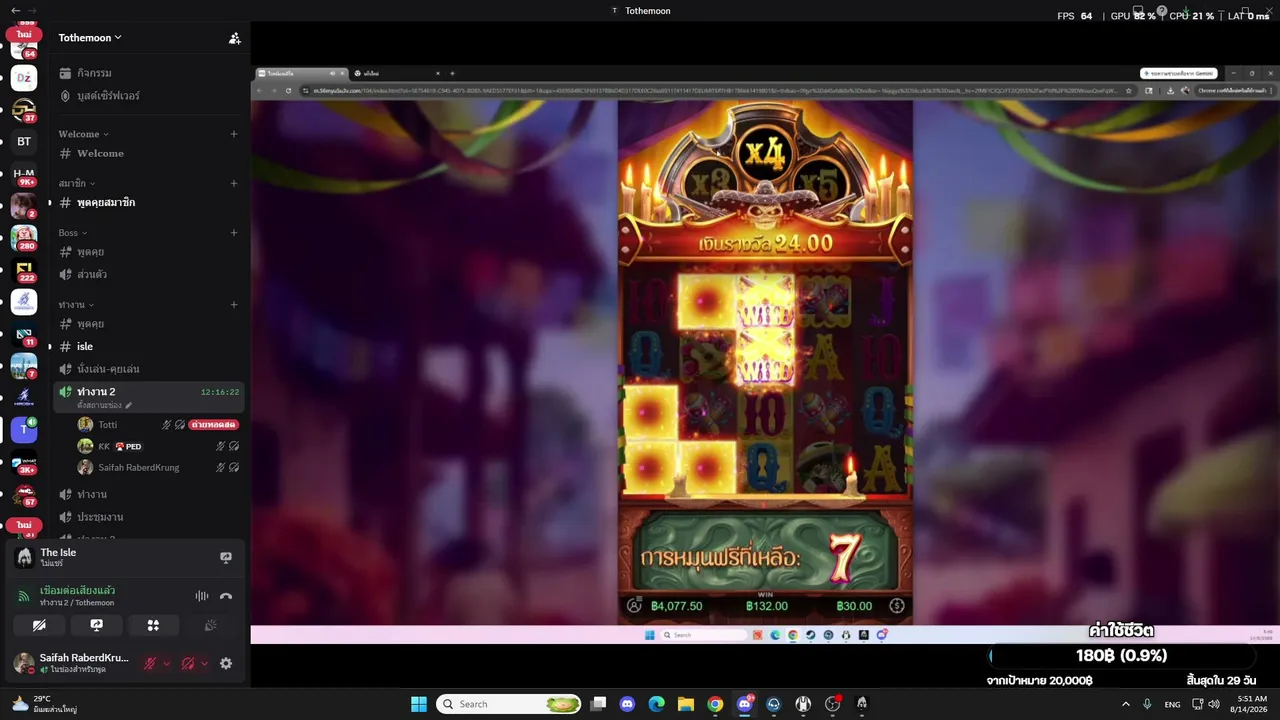The image size is (1280, 720).
Task: Go back using the Discord title bar arrow
Action: click(x=15, y=10)
